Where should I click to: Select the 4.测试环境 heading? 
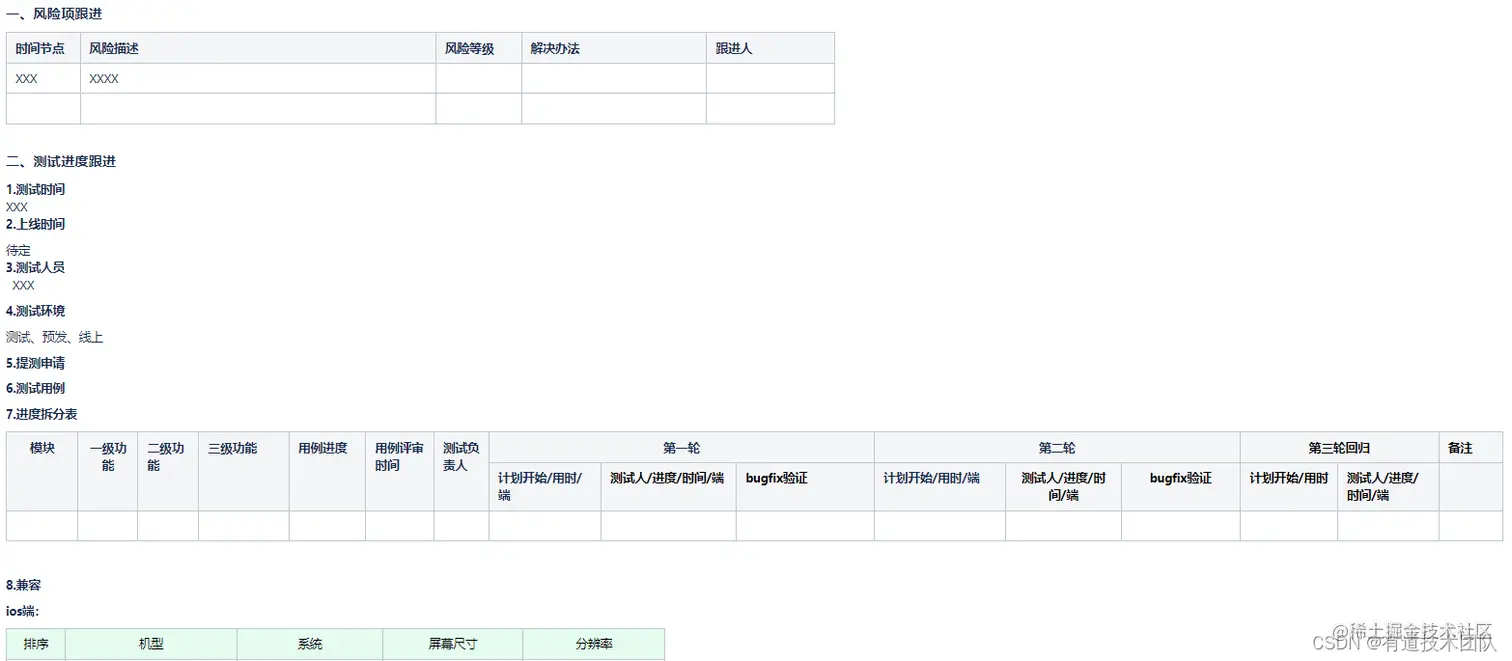coord(35,311)
